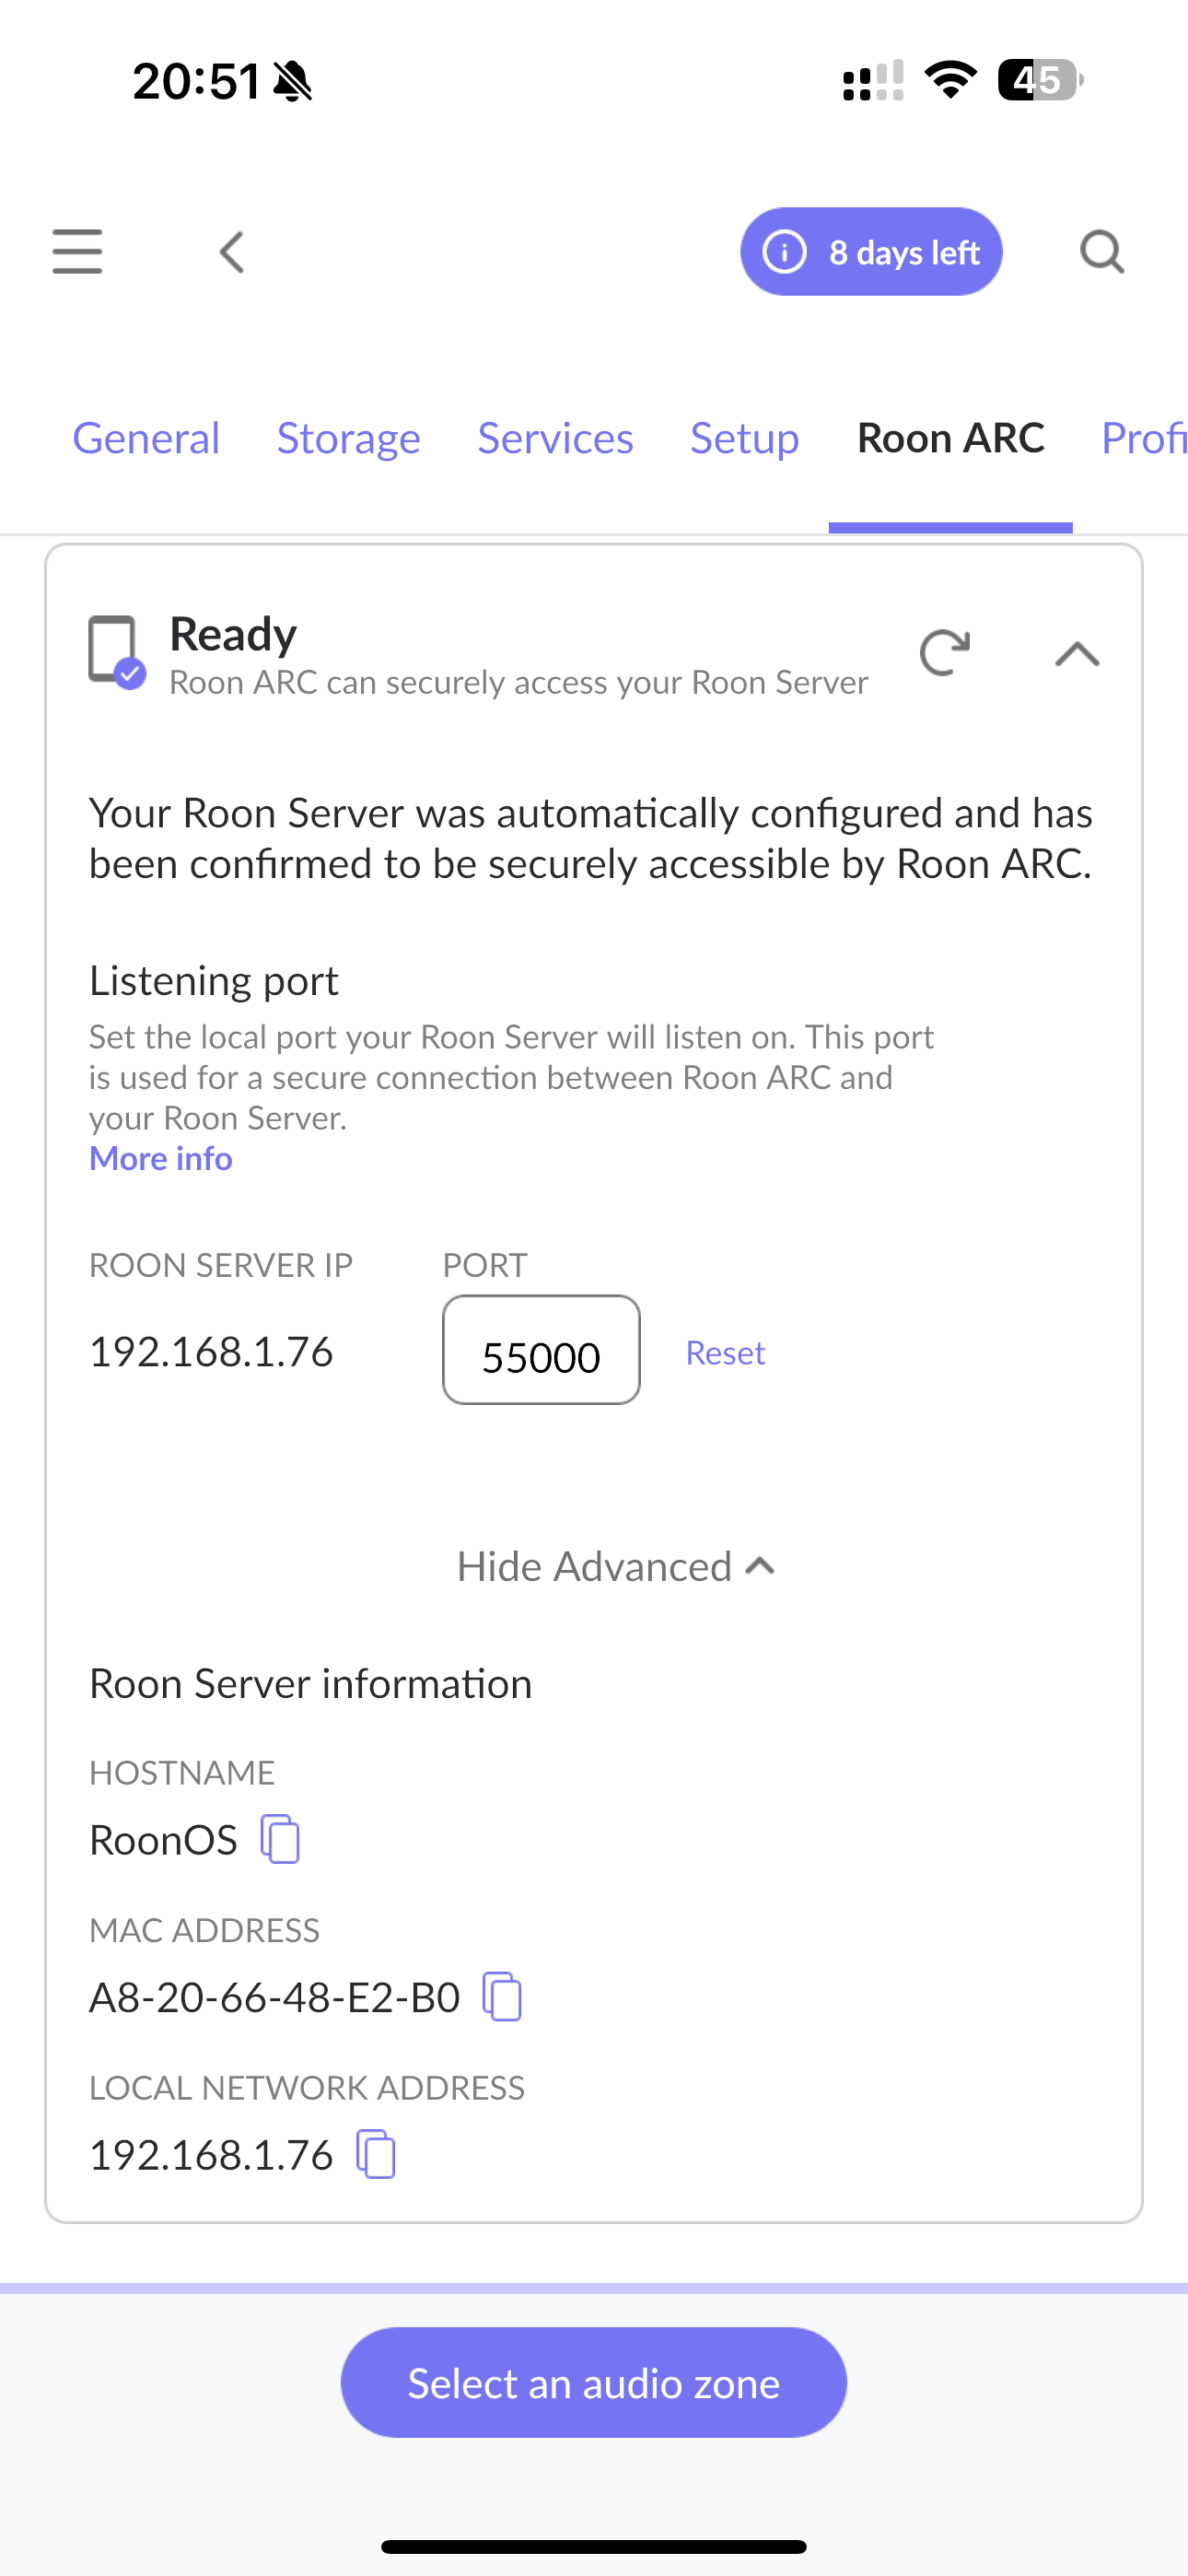Viewport: 1188px width, 2576px height.
Task: Go back using the left chevron
Action: click(x=232, y=252)
